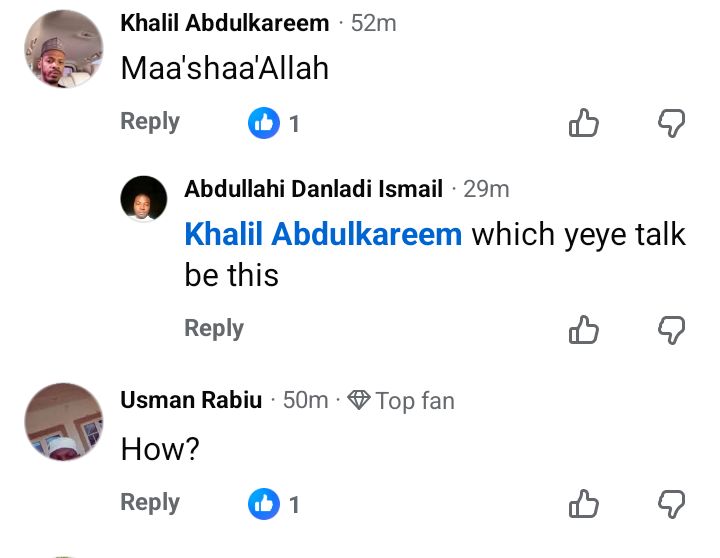Open Abdullahi Danladi Ismail's profile name
The height and width of the screenshot is (558, 720).
tap(313, 188)
